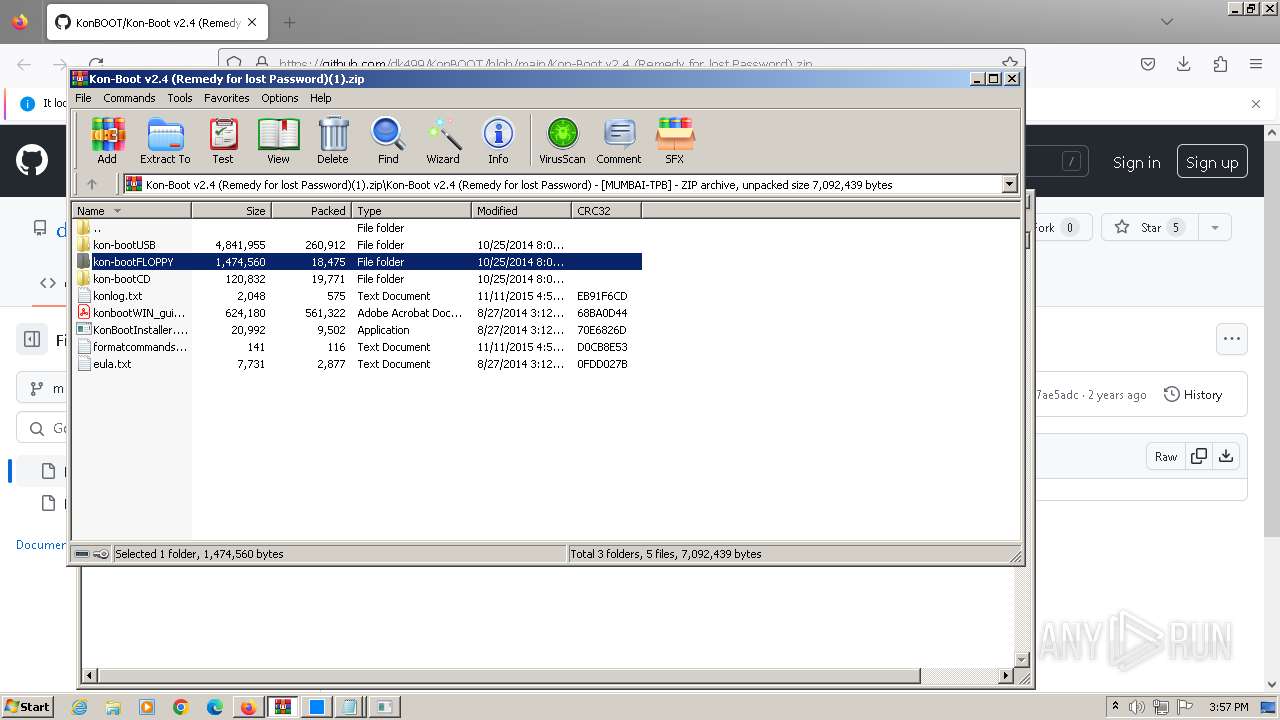Screen dimensions: 1280x720
Task: Dismiss the Firefox notification bar
Action: coord(1256,103)
